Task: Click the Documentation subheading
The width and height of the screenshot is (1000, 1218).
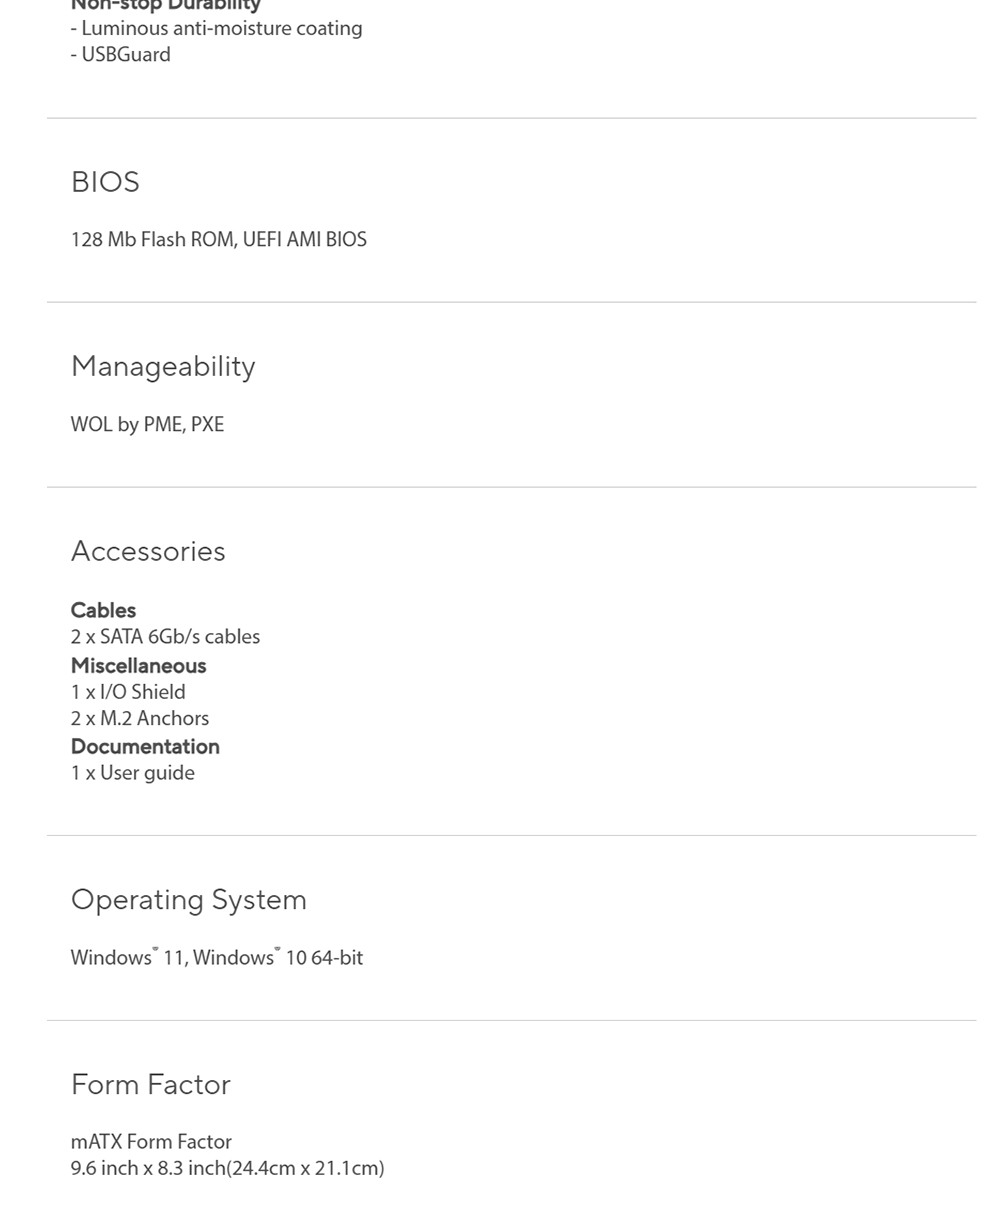Action: [145, 747]
